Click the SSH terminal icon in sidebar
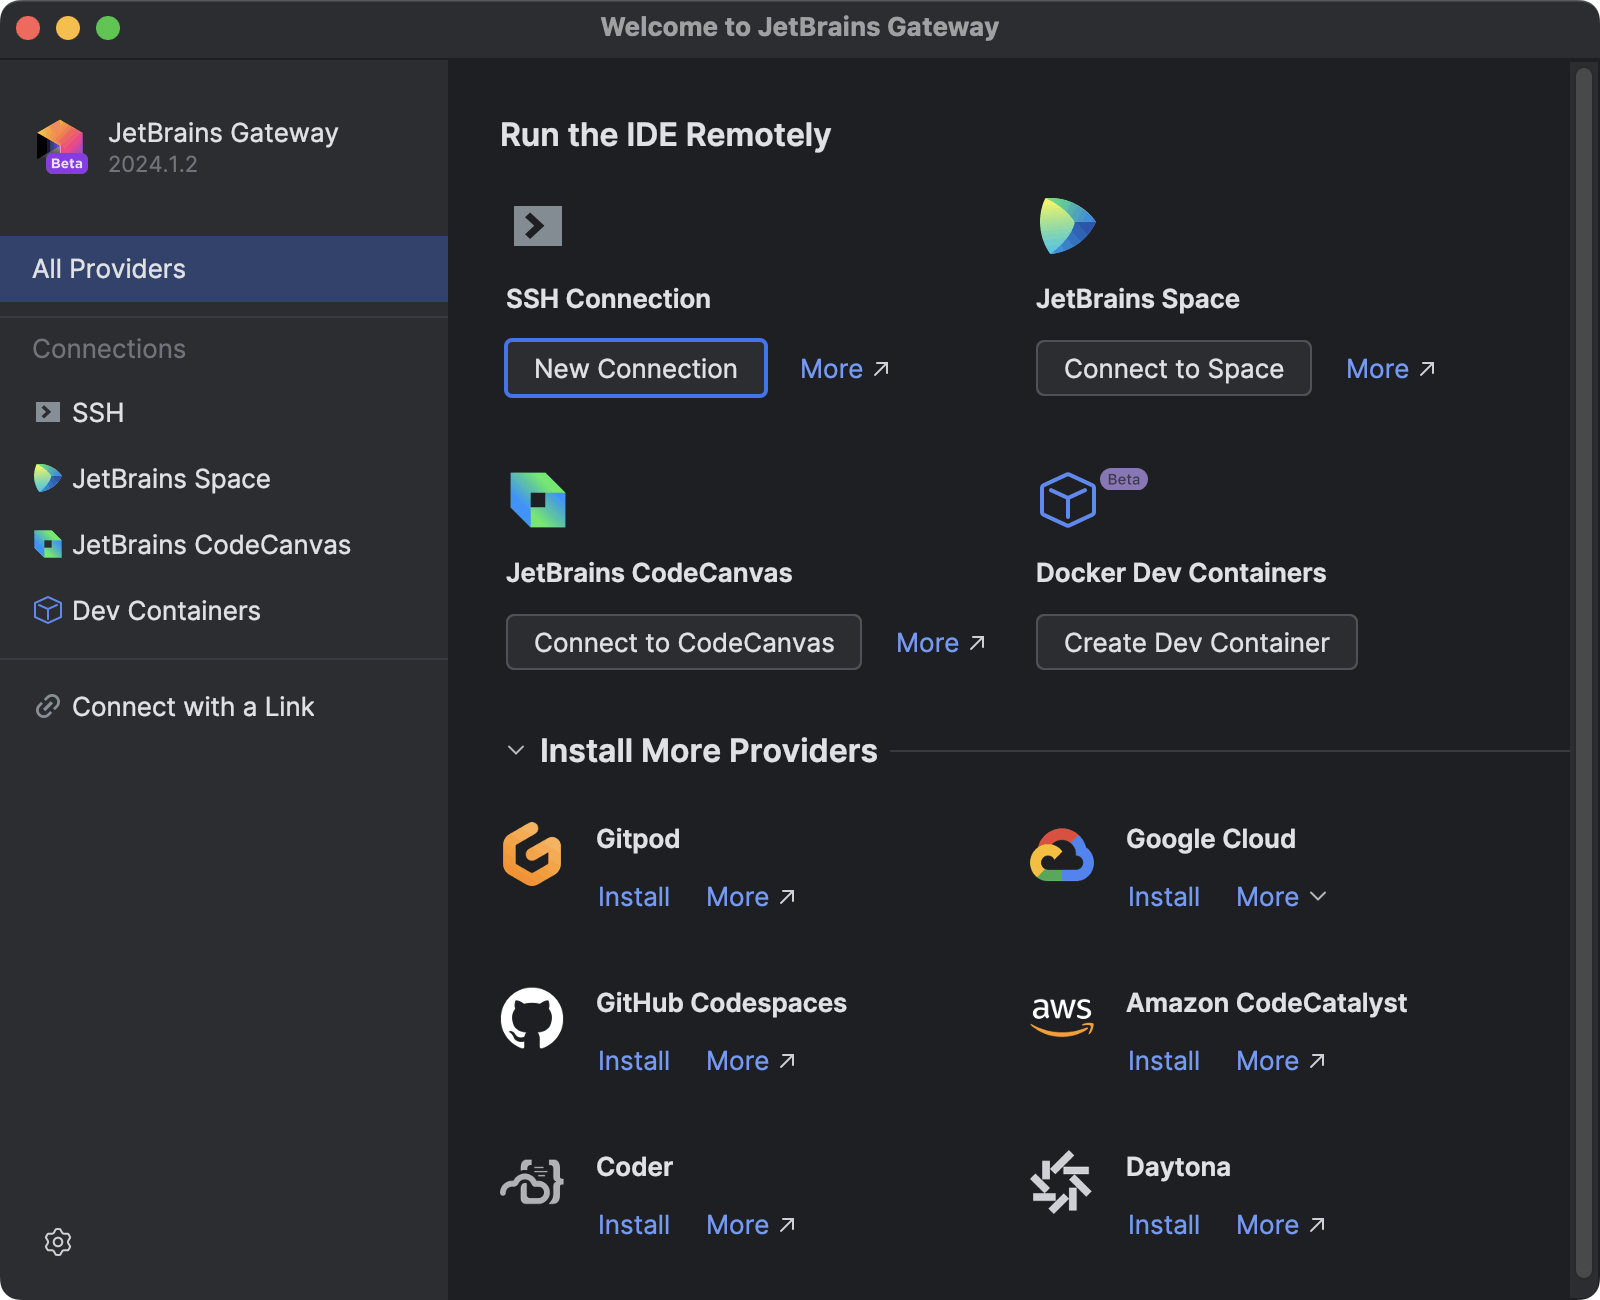This screenshot has width=1600, height=1300. click(x=47, y=412)
